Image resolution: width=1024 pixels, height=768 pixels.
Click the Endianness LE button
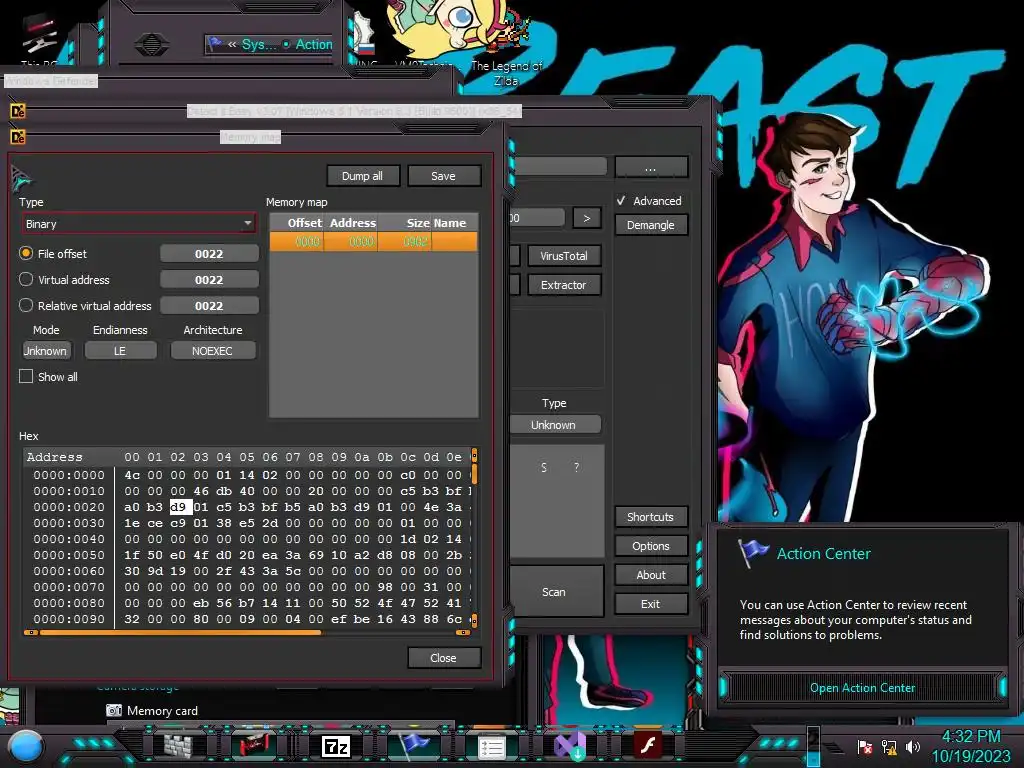click(x=120, y=351)
